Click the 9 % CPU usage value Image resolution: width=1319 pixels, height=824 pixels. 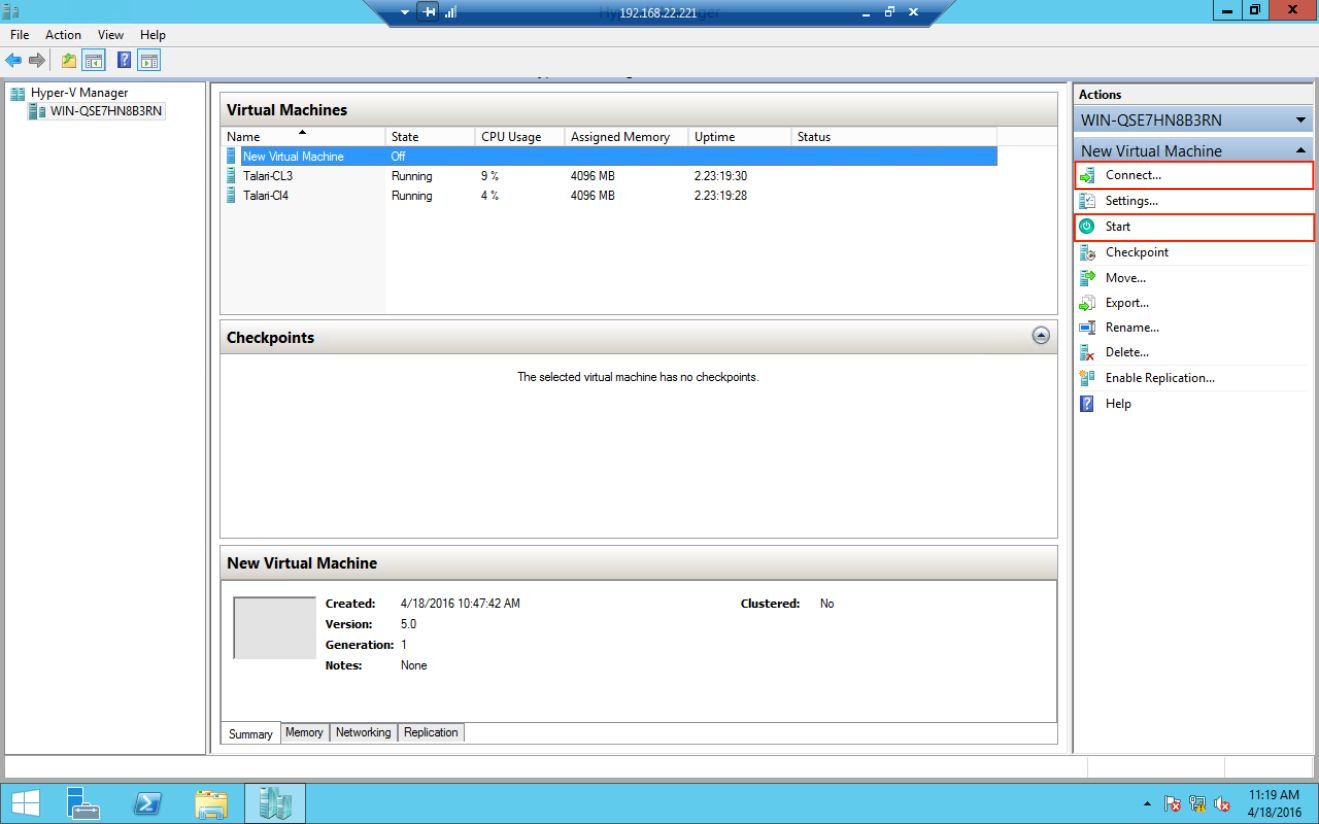(x=490, y=176)
